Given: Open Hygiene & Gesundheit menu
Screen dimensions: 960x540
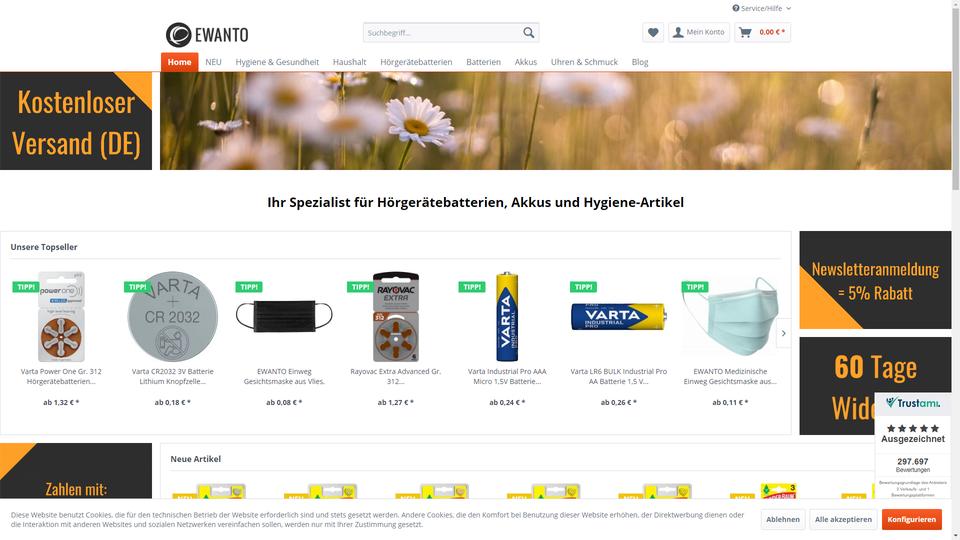Looking at the screenshot, I should [277, 62].
